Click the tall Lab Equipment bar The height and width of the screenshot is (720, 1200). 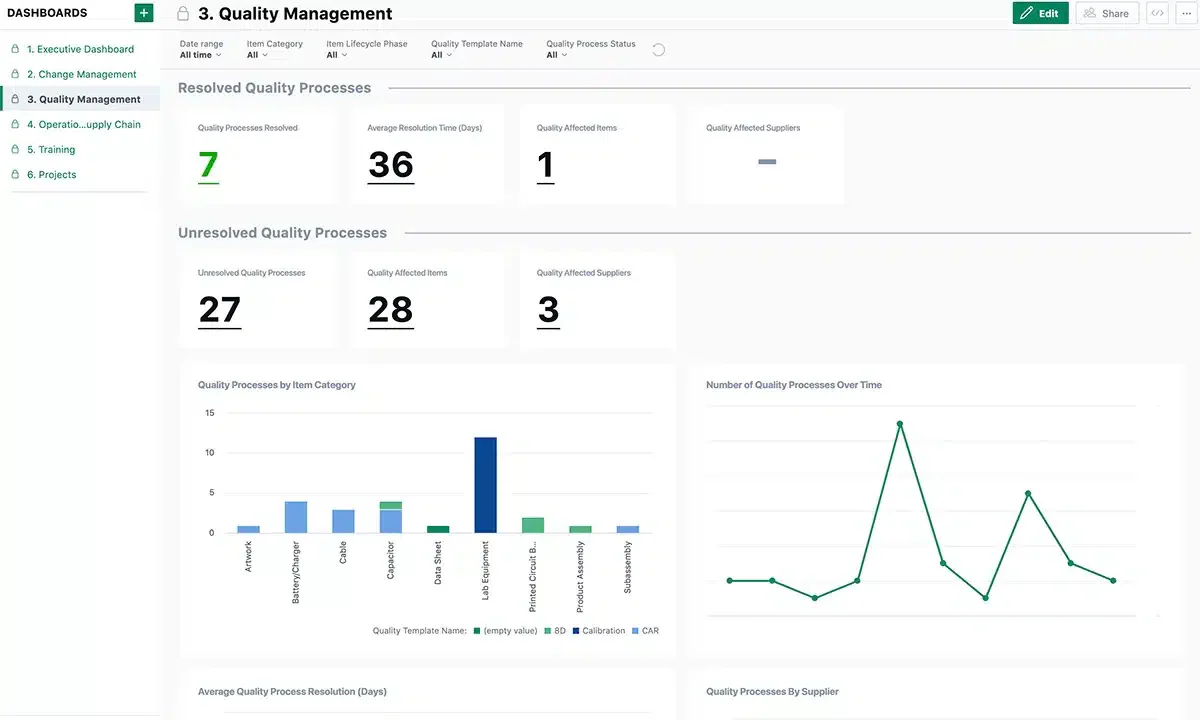[x=486, y=485]
